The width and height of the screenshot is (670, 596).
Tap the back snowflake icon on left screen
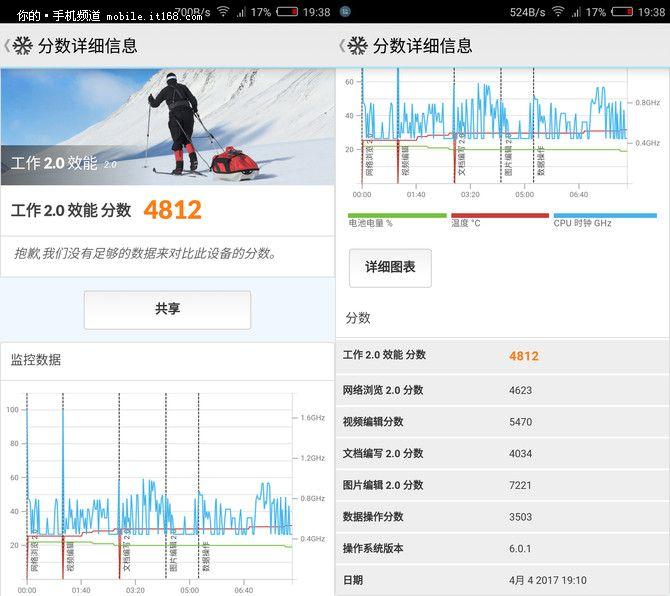(x=22, y=46)
